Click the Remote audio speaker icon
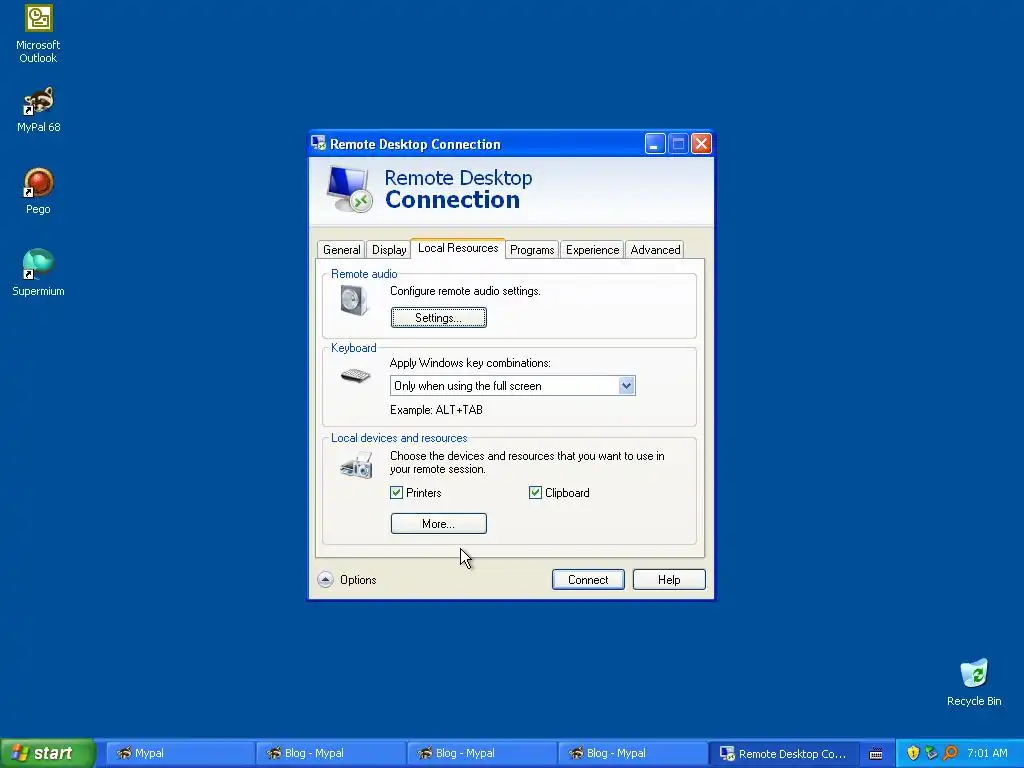Screen dimensions: 1024x768 point(355,300)
